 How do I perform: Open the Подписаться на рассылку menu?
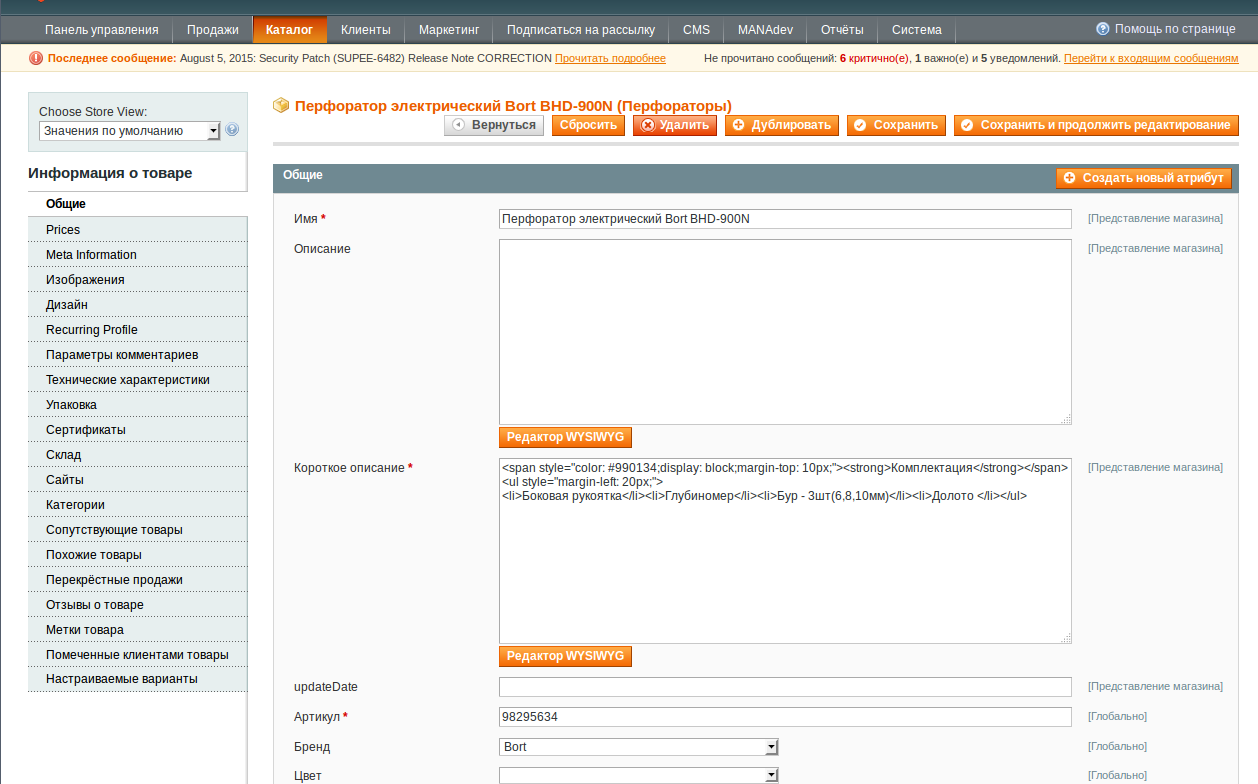(x=581, y=30)
